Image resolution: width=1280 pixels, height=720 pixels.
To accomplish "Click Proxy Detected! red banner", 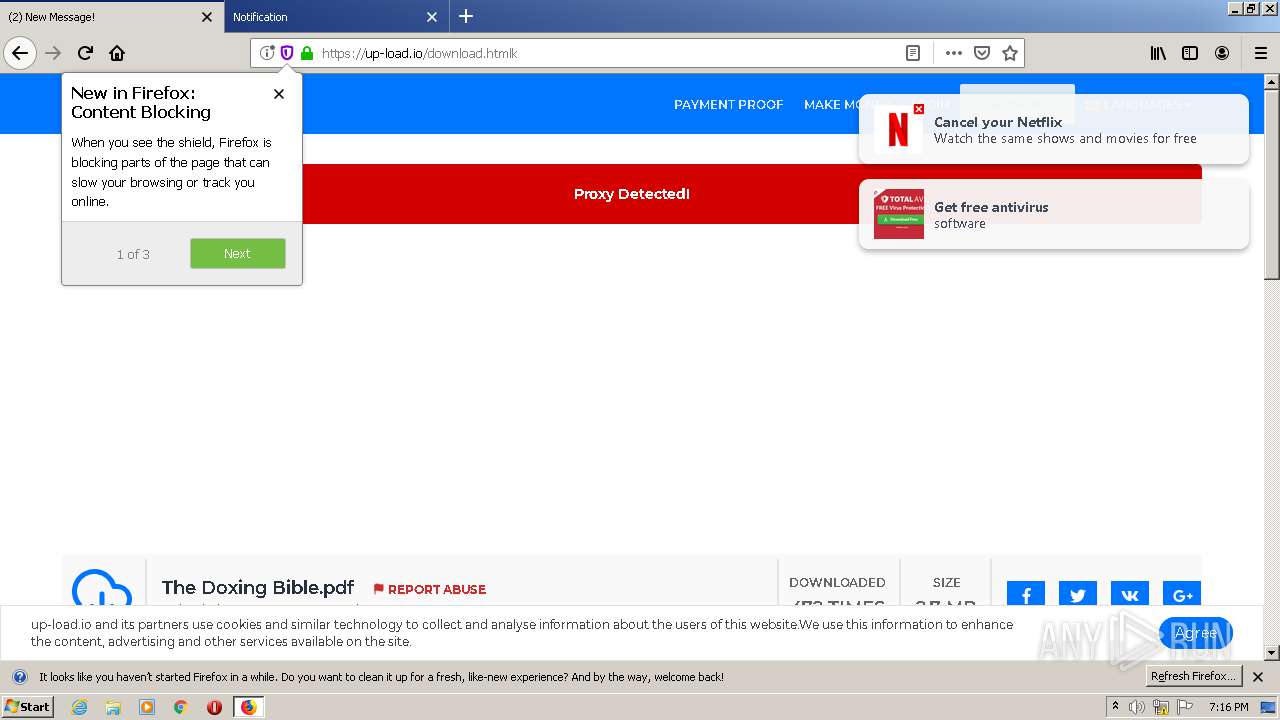I will point(632,194).
